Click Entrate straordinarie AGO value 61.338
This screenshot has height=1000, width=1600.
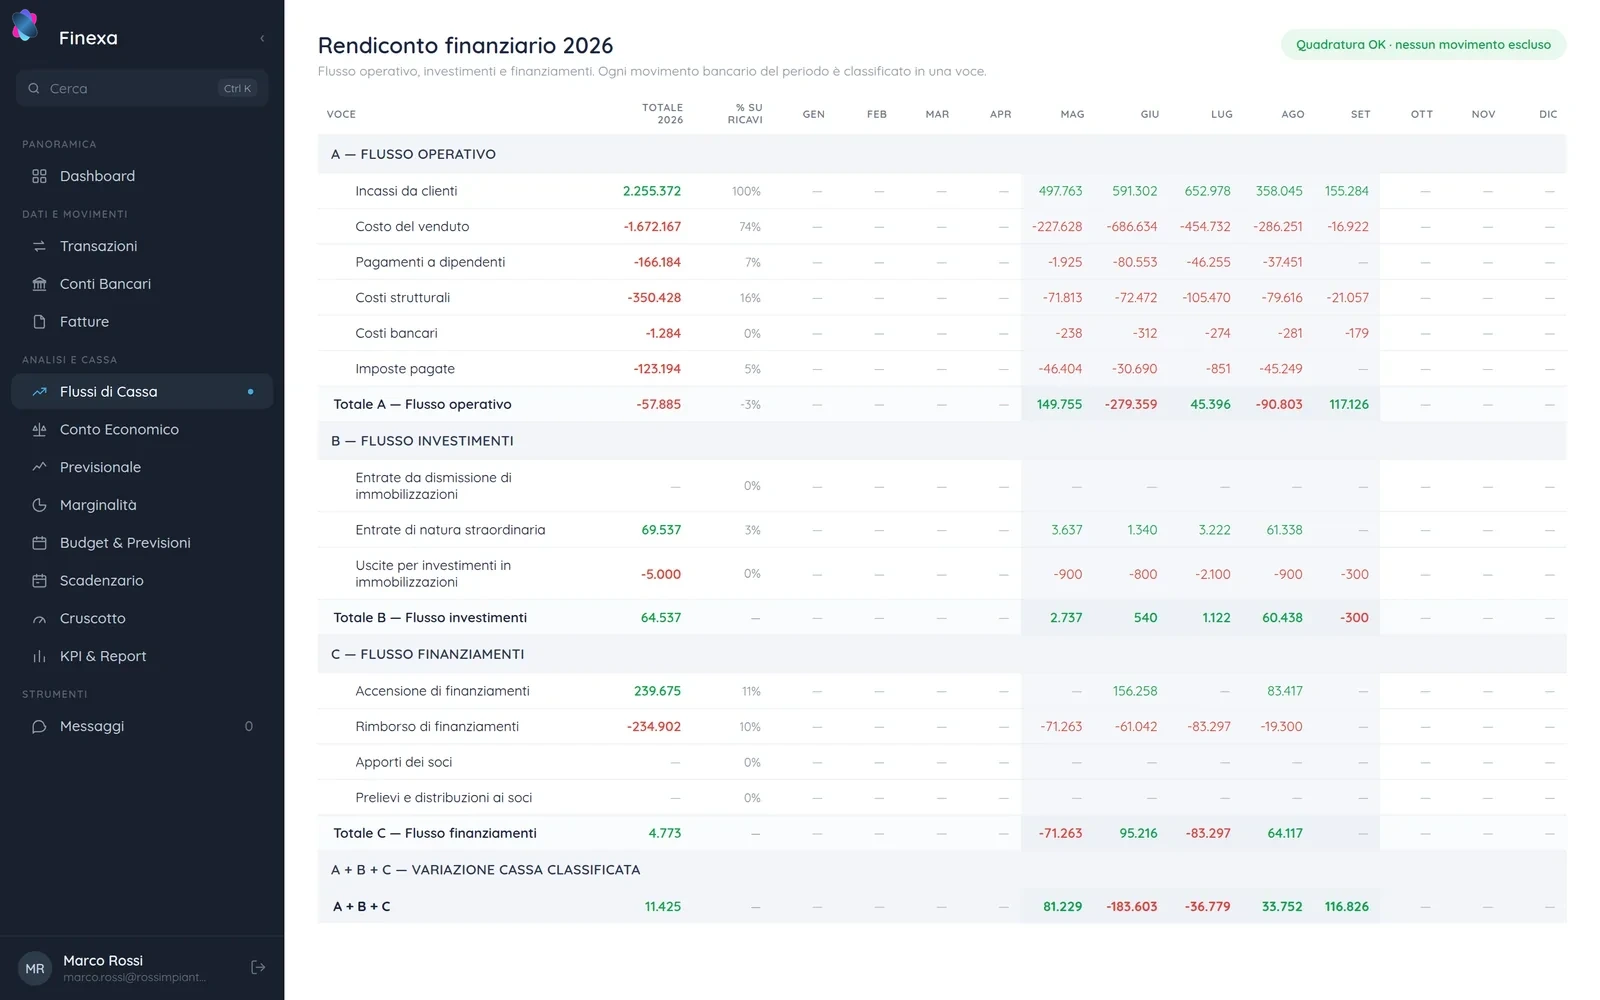tap(1284, 530)
